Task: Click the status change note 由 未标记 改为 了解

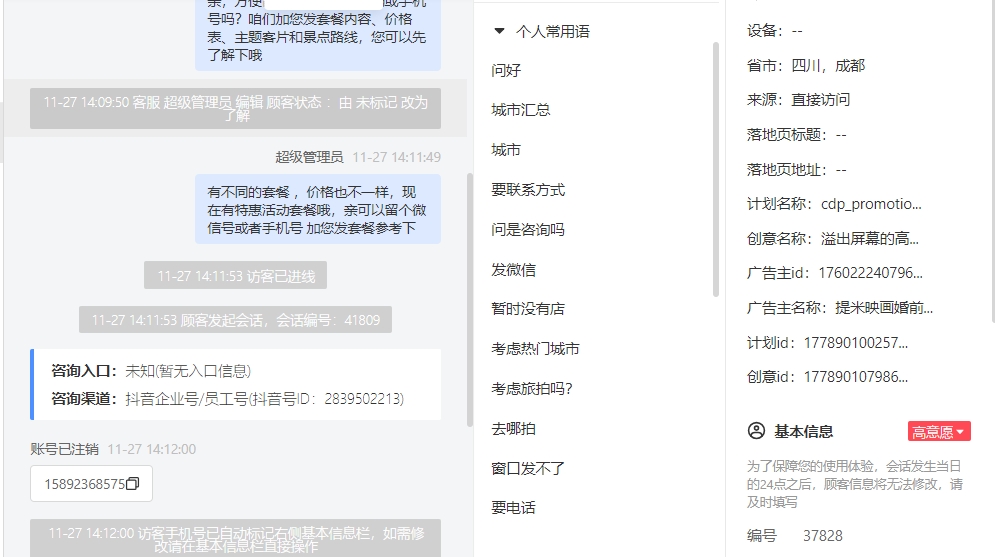Action: pos(235,108)
